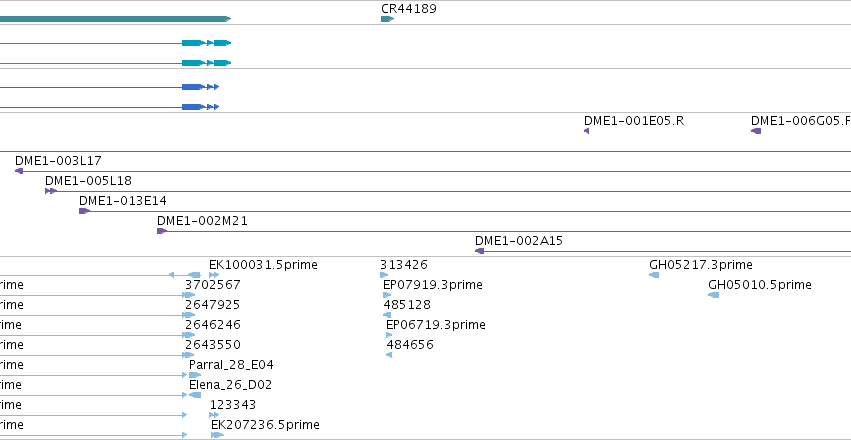
Task: Select the 2643550 feature label
Action: [x=213, y=345]
